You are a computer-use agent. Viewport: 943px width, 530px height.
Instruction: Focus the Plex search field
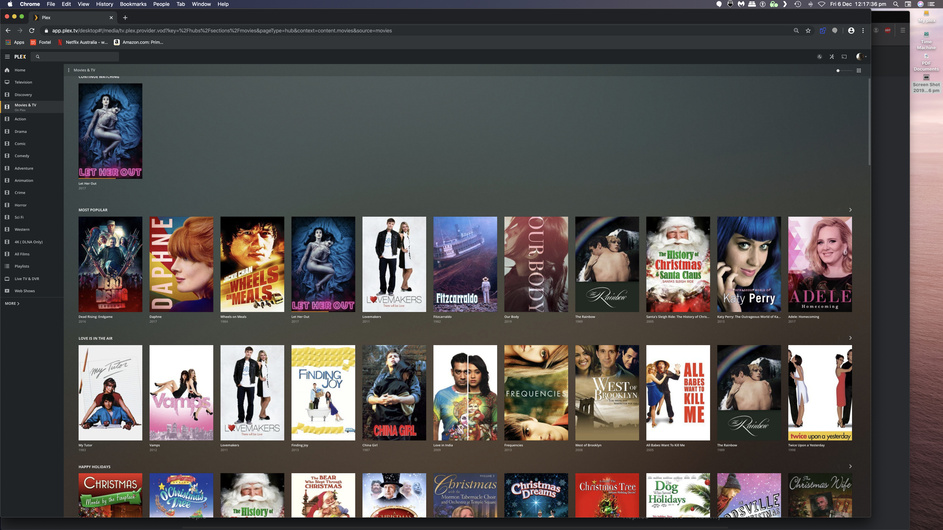coord(75,57)
